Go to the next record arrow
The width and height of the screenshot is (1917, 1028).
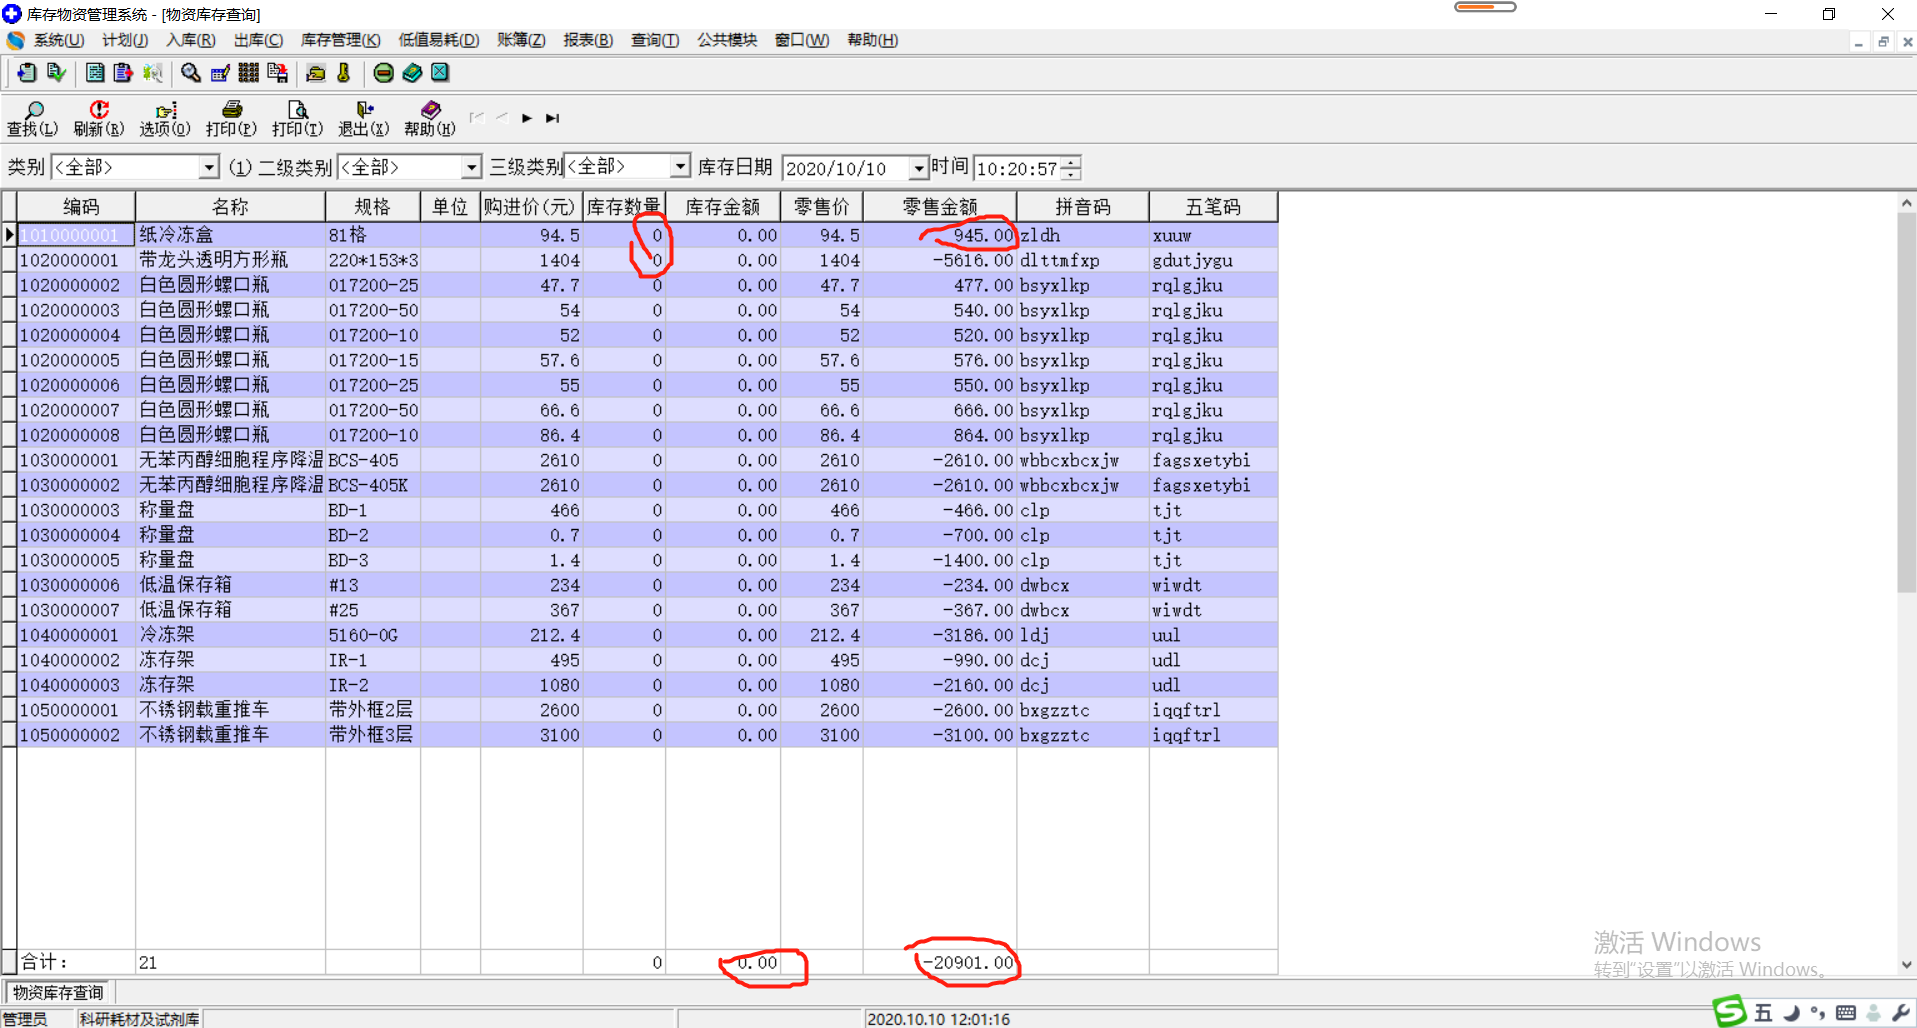coord(527,118)
